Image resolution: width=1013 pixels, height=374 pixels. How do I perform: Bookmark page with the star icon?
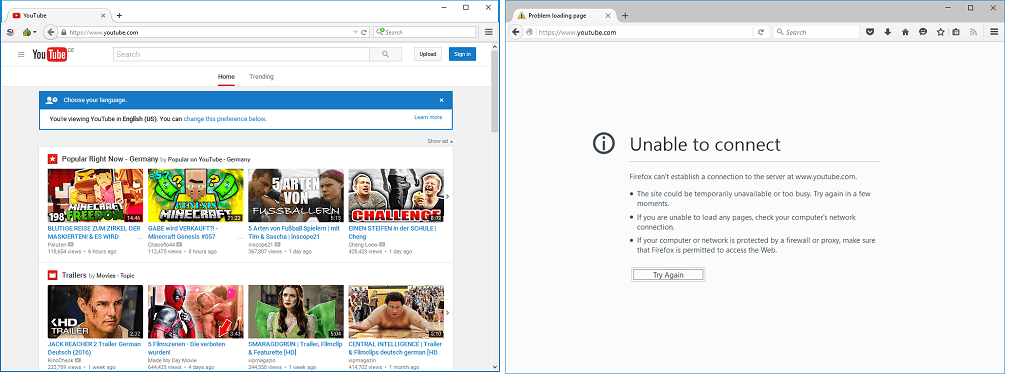[940, 32]
